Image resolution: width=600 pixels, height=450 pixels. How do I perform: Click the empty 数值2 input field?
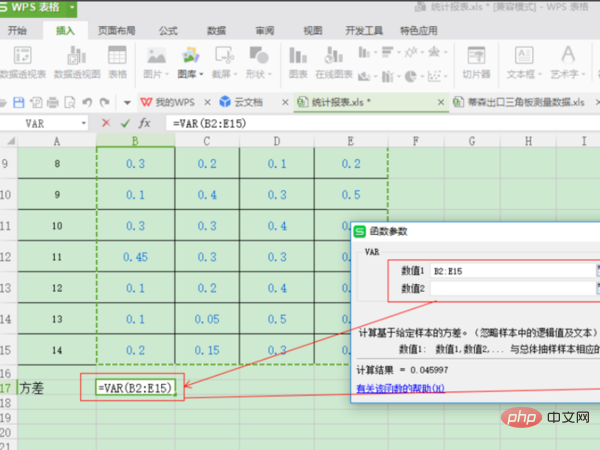click(x=514, y=288)
